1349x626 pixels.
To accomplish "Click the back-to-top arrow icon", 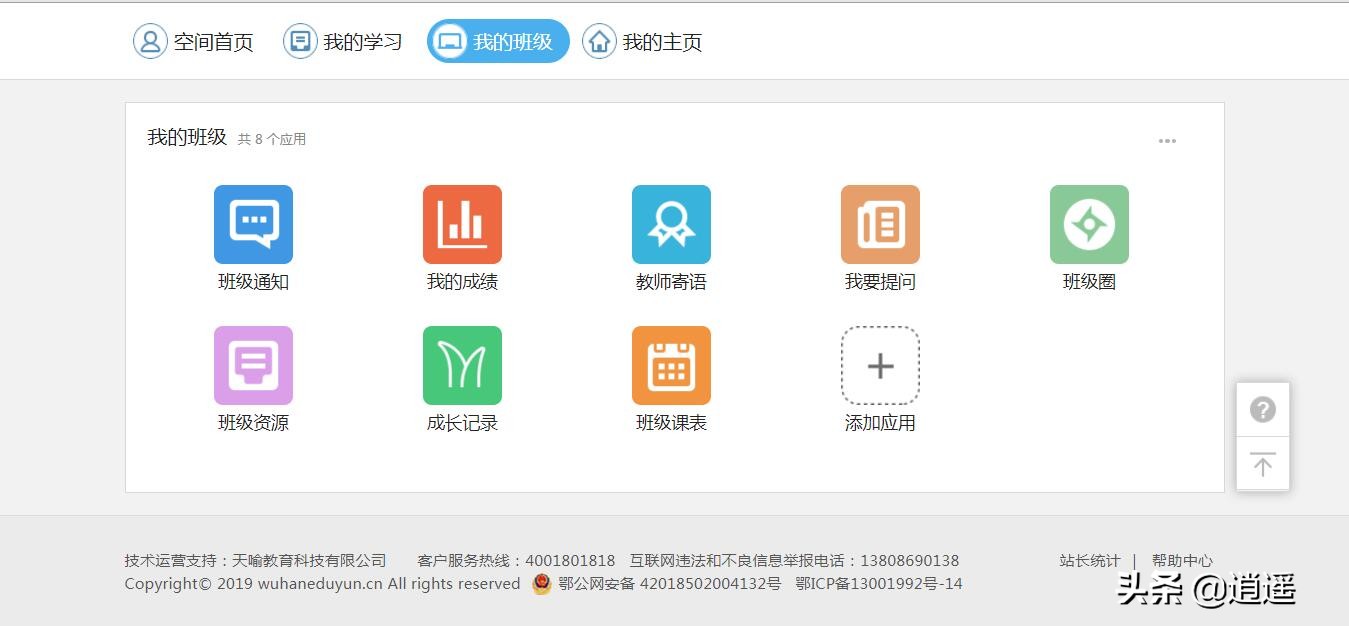I will pyautogui.click(x=1262, y=463).
